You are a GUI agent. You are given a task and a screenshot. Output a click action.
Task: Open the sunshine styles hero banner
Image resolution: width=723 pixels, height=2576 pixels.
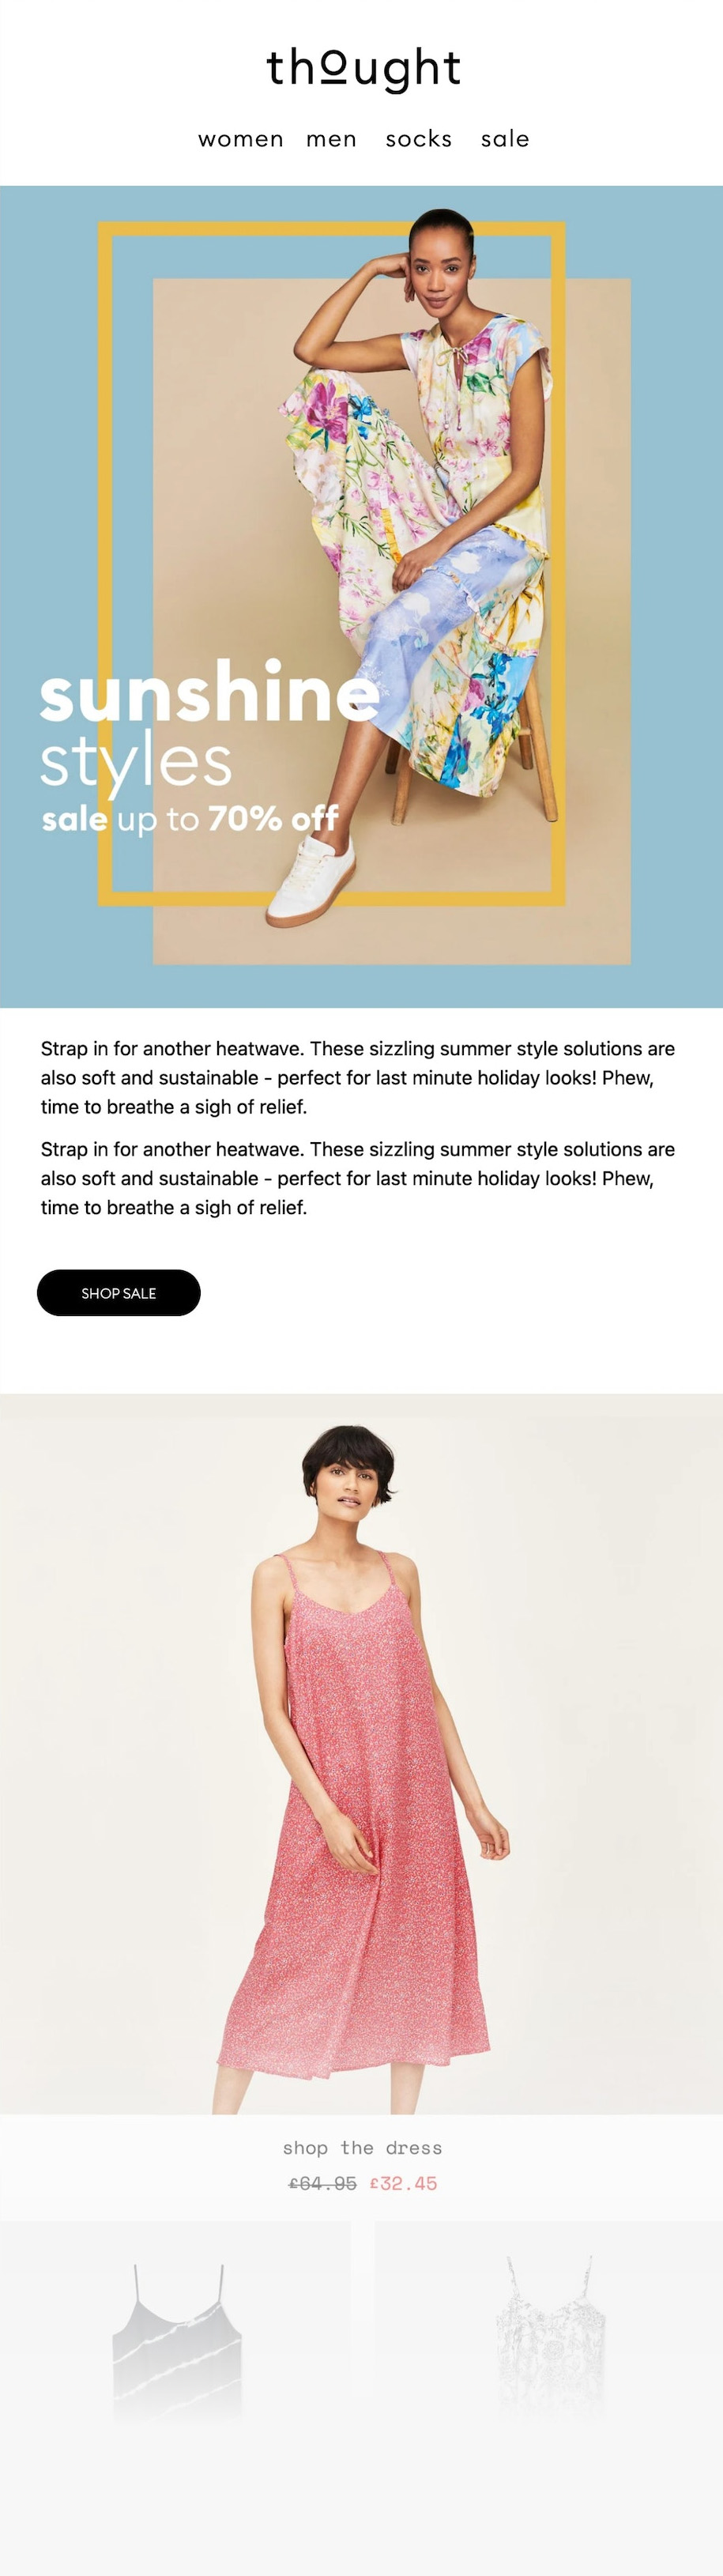[x=361, y=596]
